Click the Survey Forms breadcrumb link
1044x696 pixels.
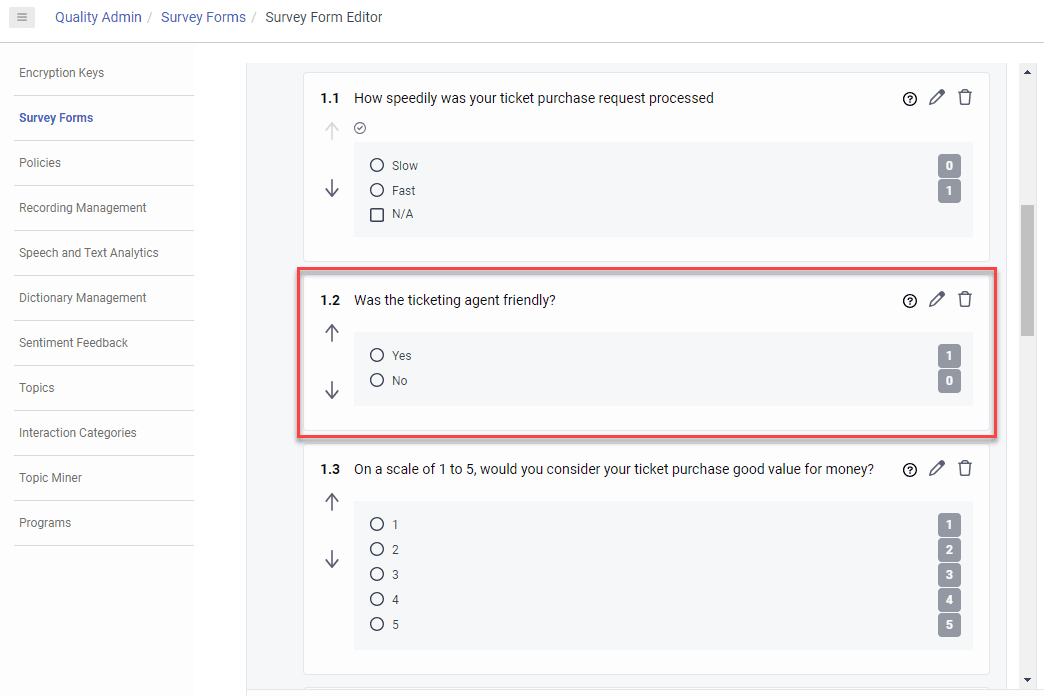tap(203, 17)
